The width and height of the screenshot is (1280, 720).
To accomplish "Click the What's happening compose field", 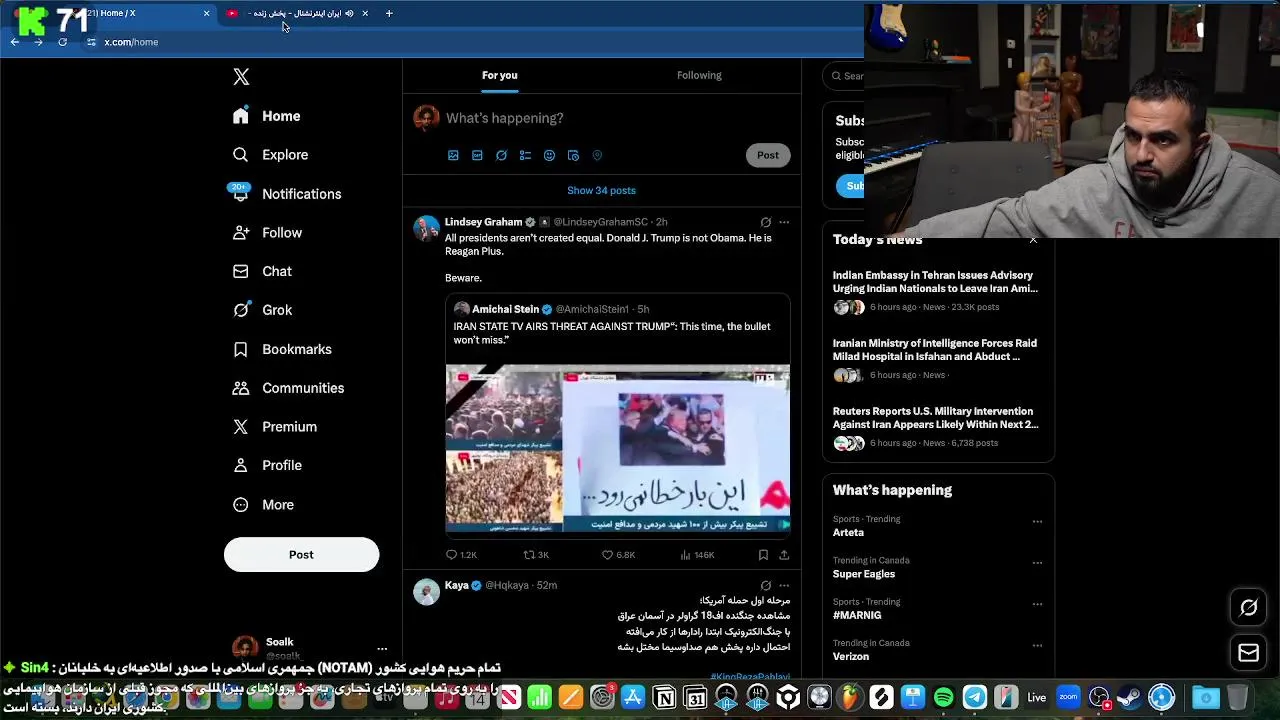I will (504, 118).
